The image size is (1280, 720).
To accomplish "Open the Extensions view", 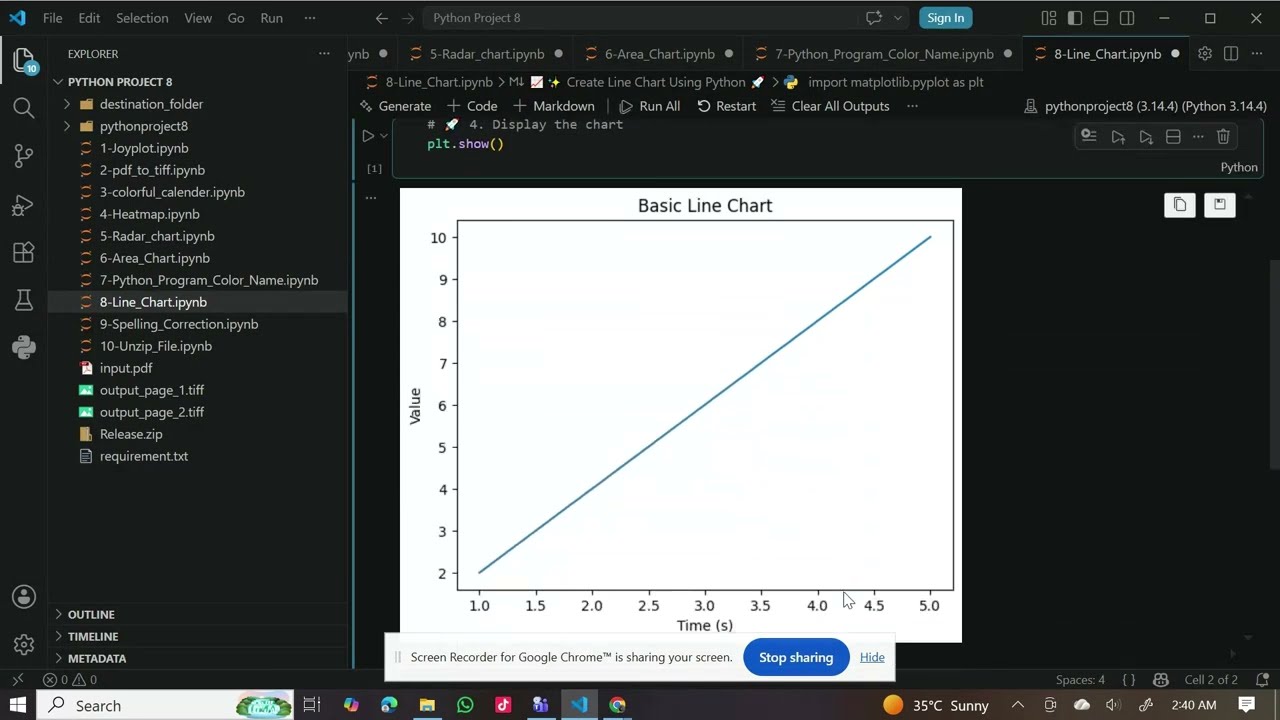I will 24,253.
